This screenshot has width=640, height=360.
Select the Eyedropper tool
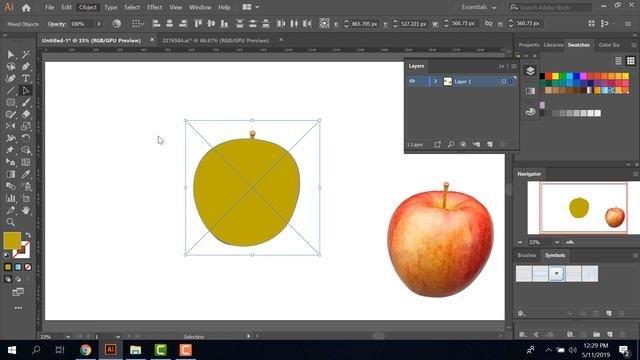(x=26, y=174)
